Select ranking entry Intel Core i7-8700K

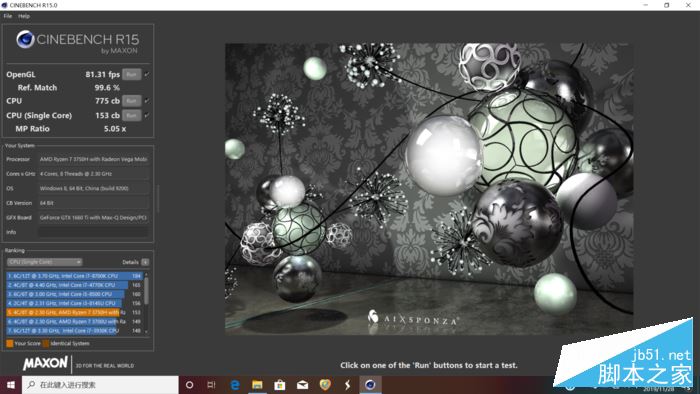(x=74, y=276)
